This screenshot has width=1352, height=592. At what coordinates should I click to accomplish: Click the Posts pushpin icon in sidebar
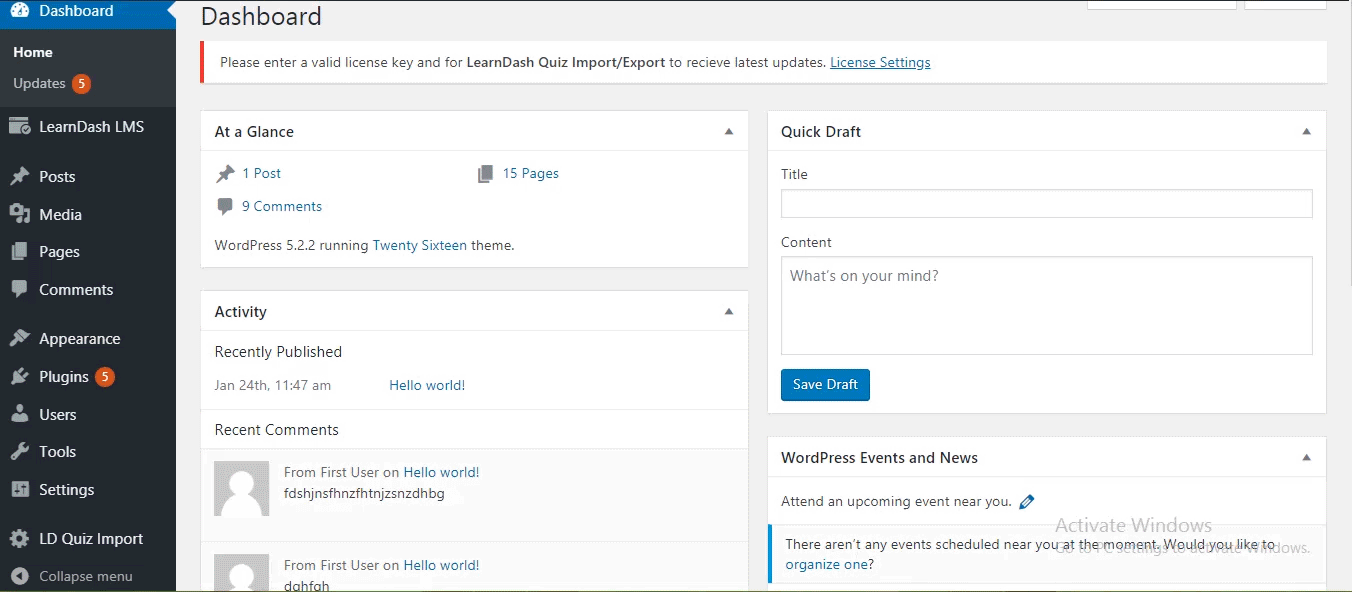pos(19,176)
